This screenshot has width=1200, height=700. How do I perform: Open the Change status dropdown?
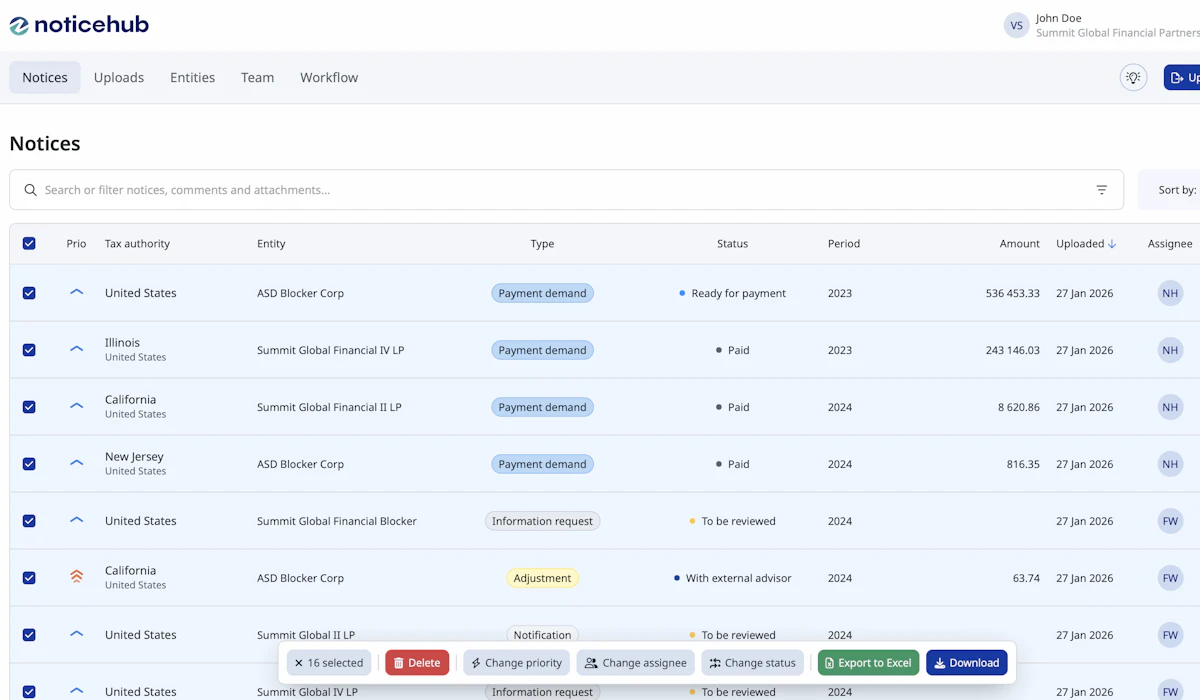(x=752, y=663)
